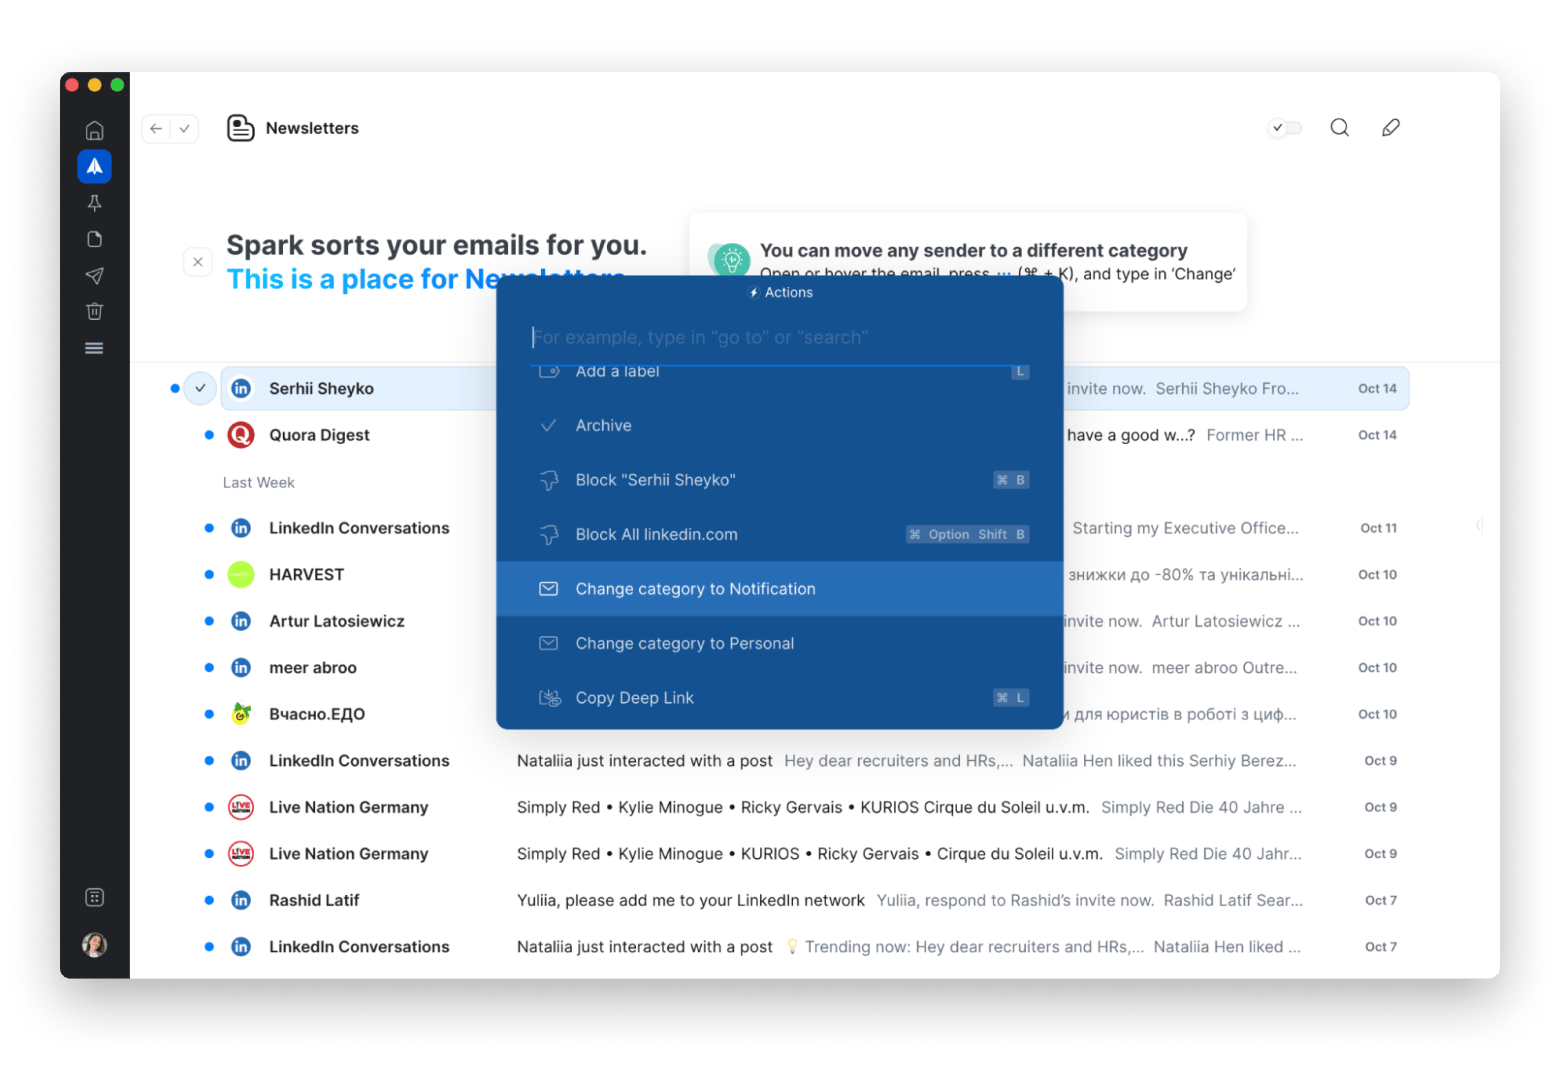The height and width of the screenshot is (1072, 1560).
Task: Click the unread dot beside Rashid Latif
Action: (x=209, y=900)
